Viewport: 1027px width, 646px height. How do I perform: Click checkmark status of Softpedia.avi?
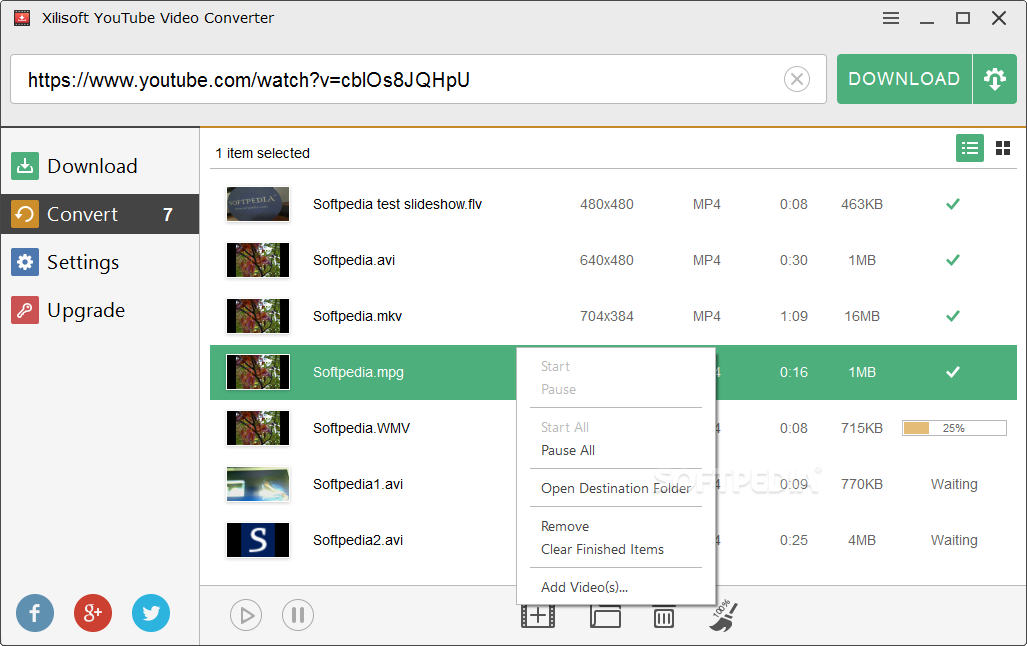pyautogui.click(x=953, y=260)
